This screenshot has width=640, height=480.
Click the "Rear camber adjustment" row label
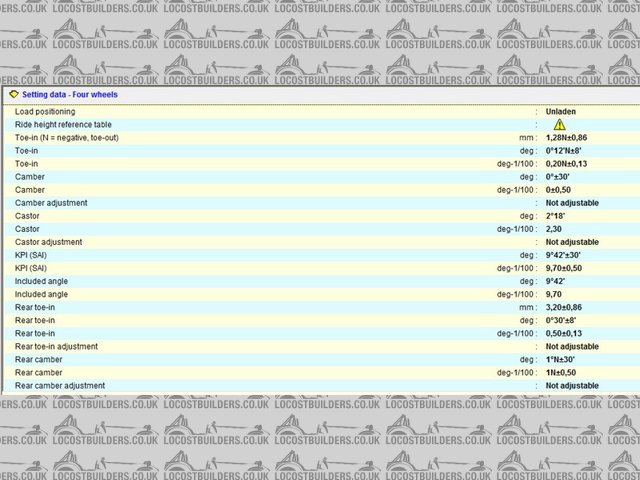(x=58, y=385)
